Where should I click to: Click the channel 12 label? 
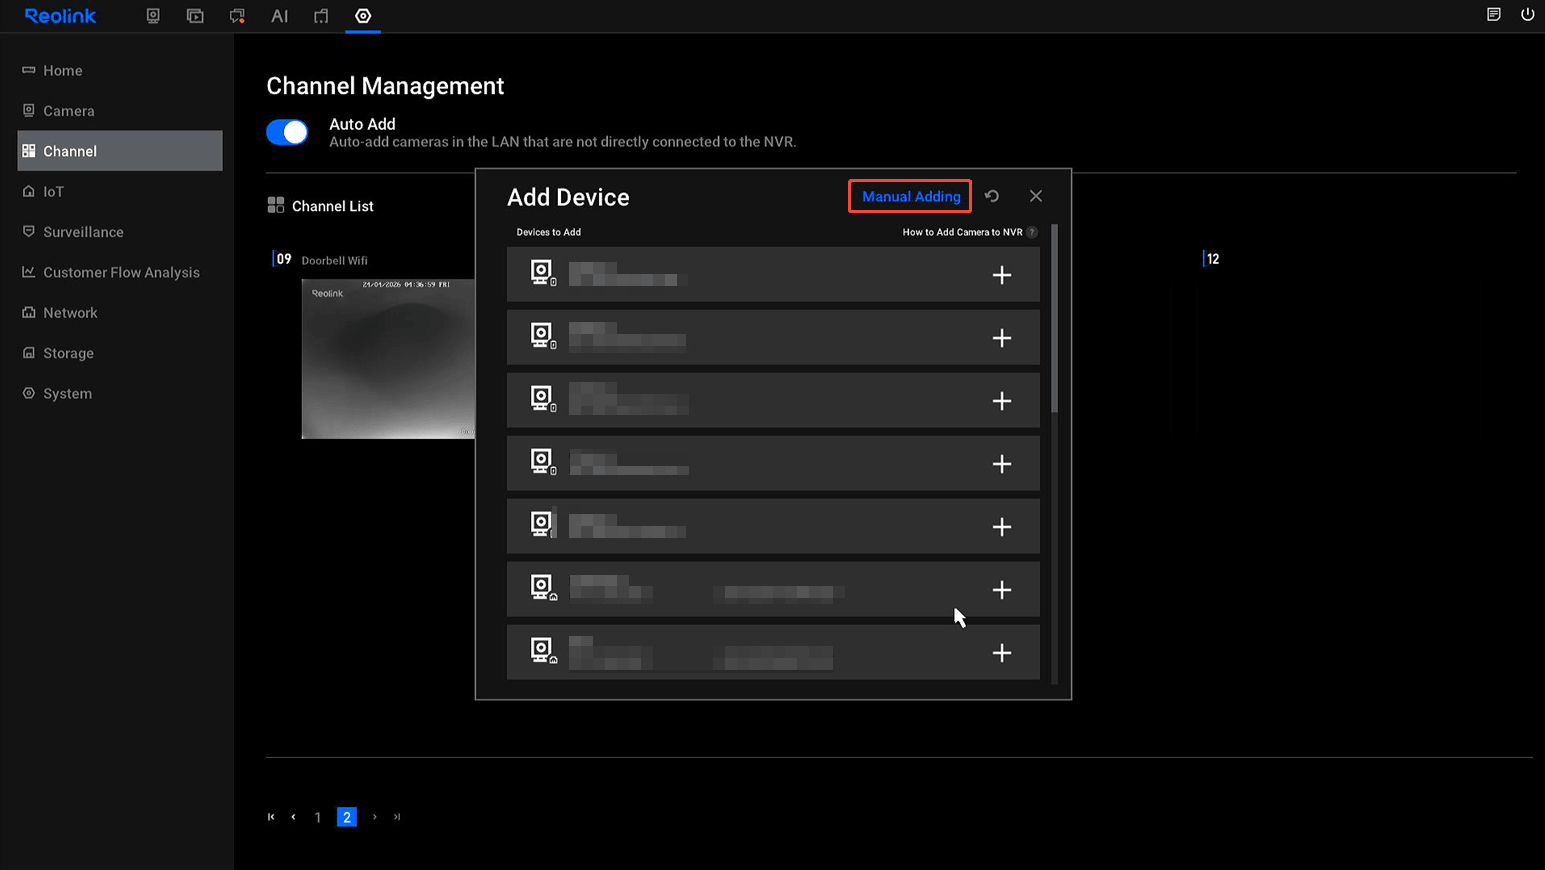(x=1212, y=259)
